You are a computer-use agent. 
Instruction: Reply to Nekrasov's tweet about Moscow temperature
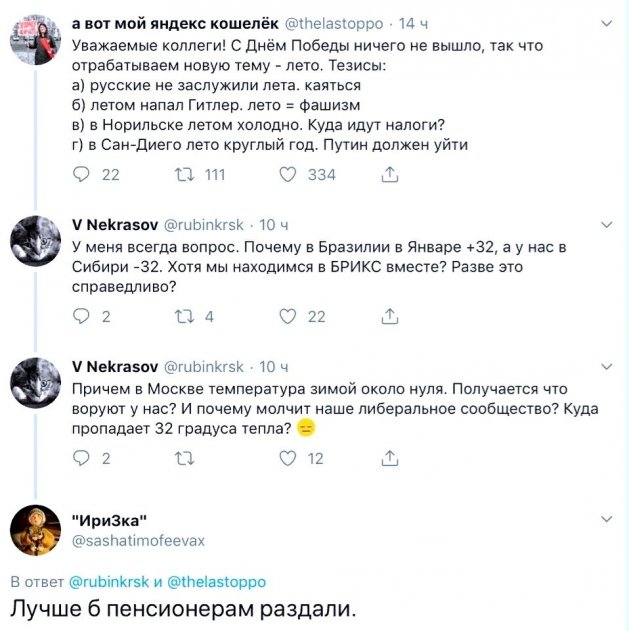click(x=84, y=459)
